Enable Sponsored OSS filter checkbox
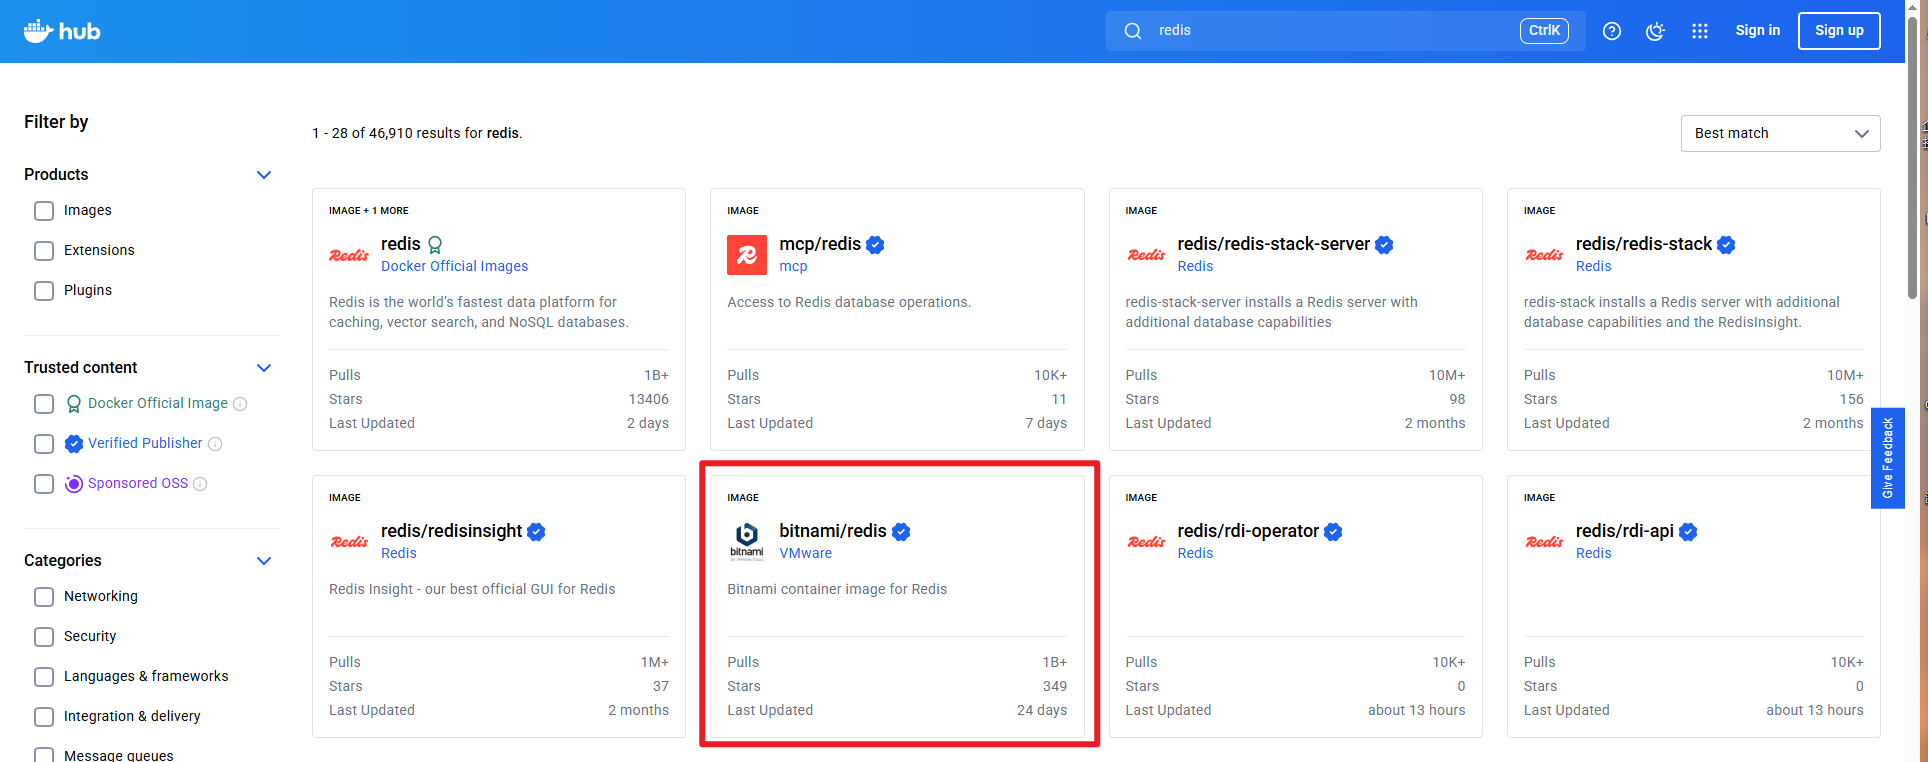The height and width of the screenshot is (762, 1928). (44, 484)
